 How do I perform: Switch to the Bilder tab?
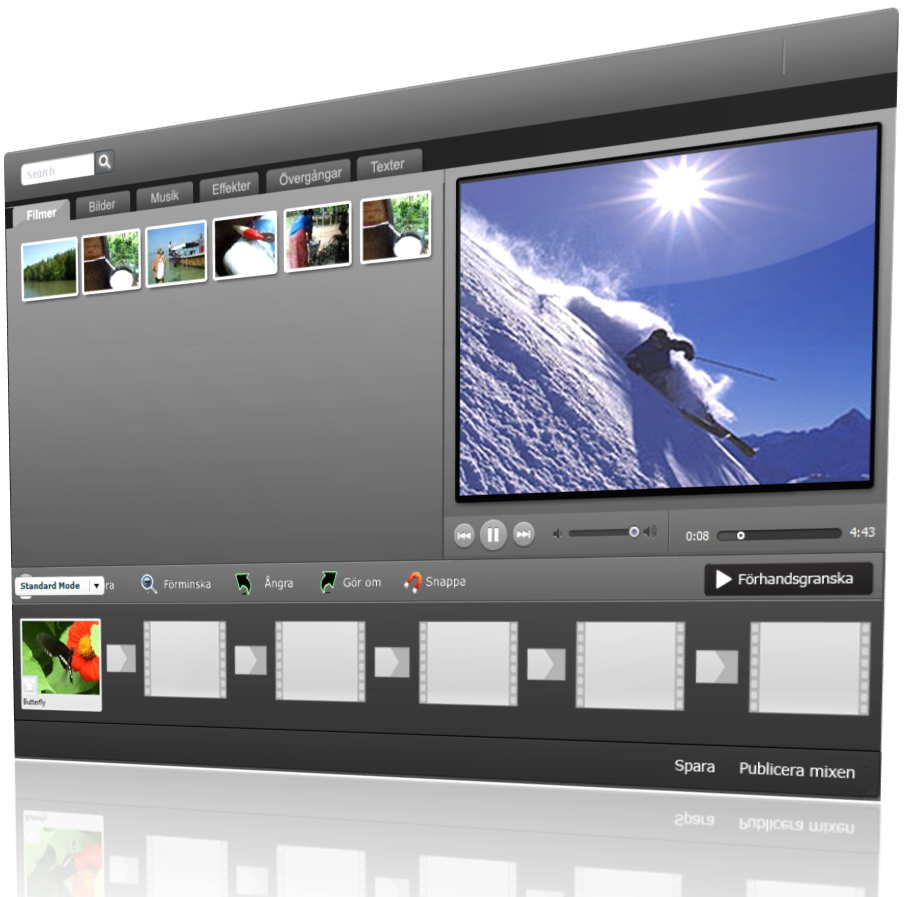(x=102, y=205)
